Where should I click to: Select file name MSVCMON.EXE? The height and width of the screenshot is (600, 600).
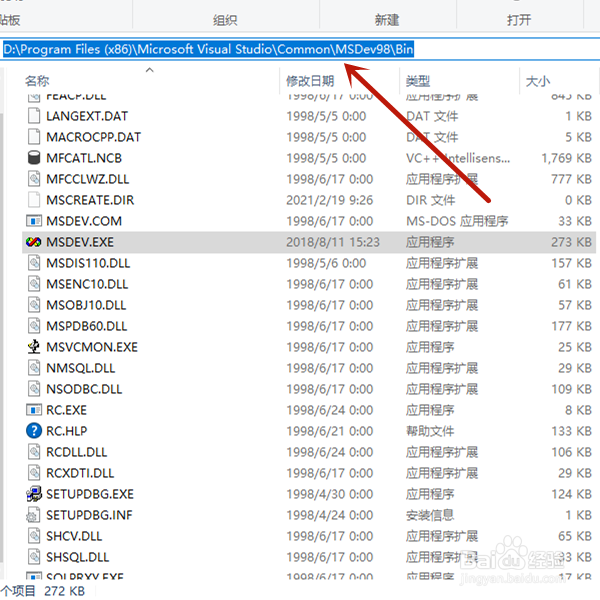92,347
